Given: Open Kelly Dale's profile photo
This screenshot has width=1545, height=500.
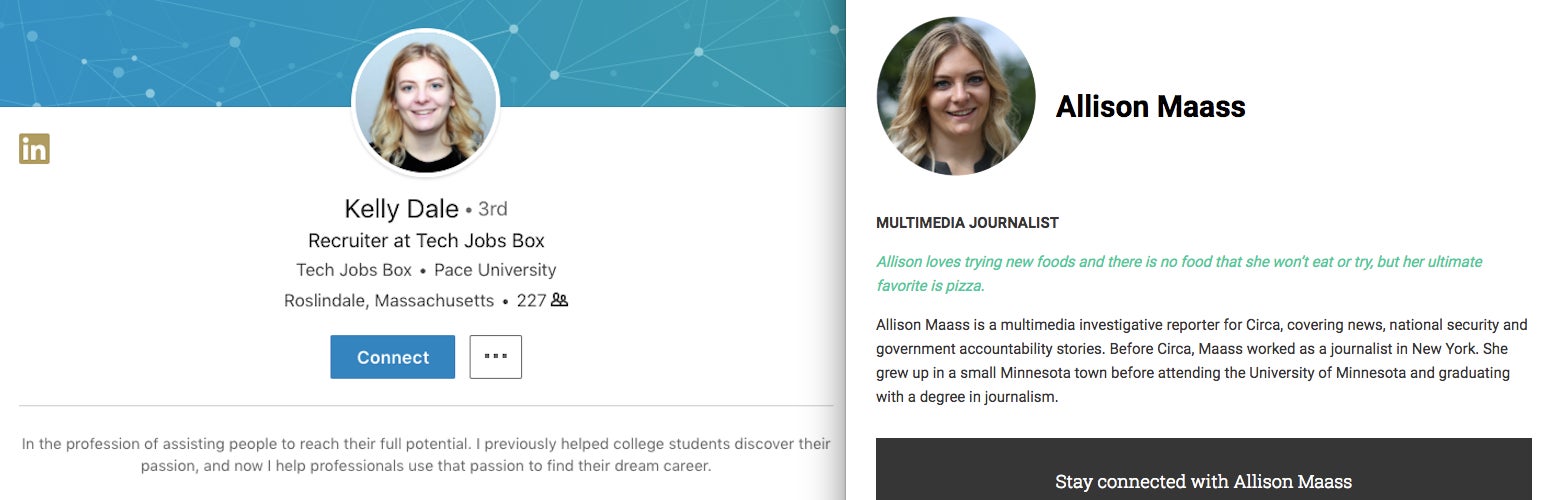Looking at the screenshot, I should (425, 103).
